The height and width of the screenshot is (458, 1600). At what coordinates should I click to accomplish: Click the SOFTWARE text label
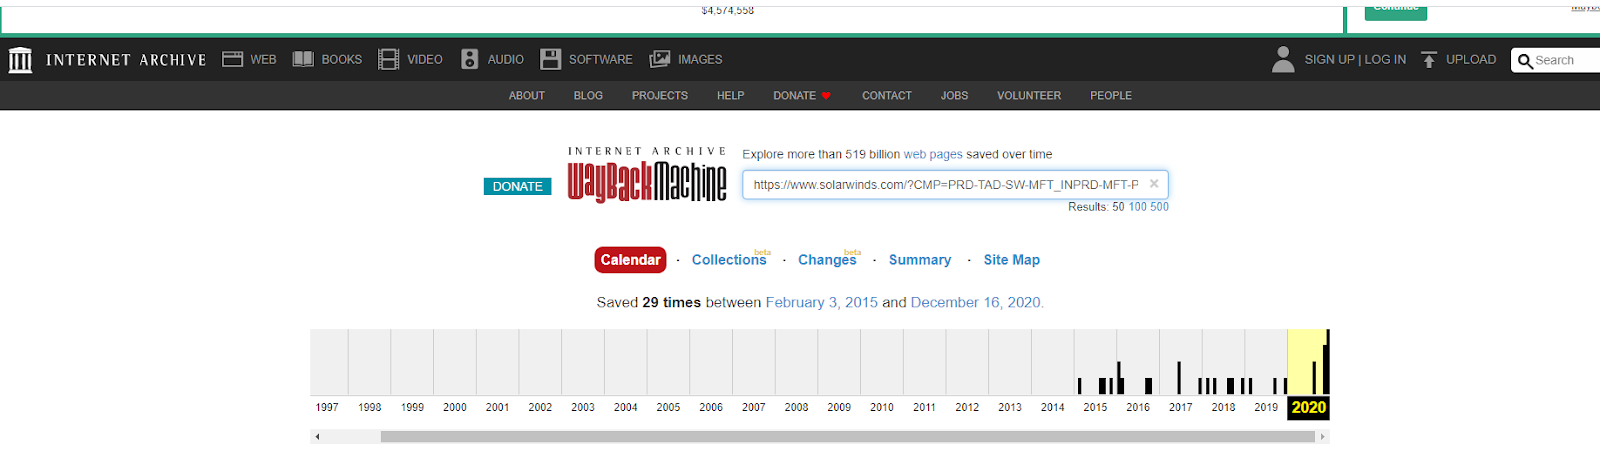click(601, 60)
